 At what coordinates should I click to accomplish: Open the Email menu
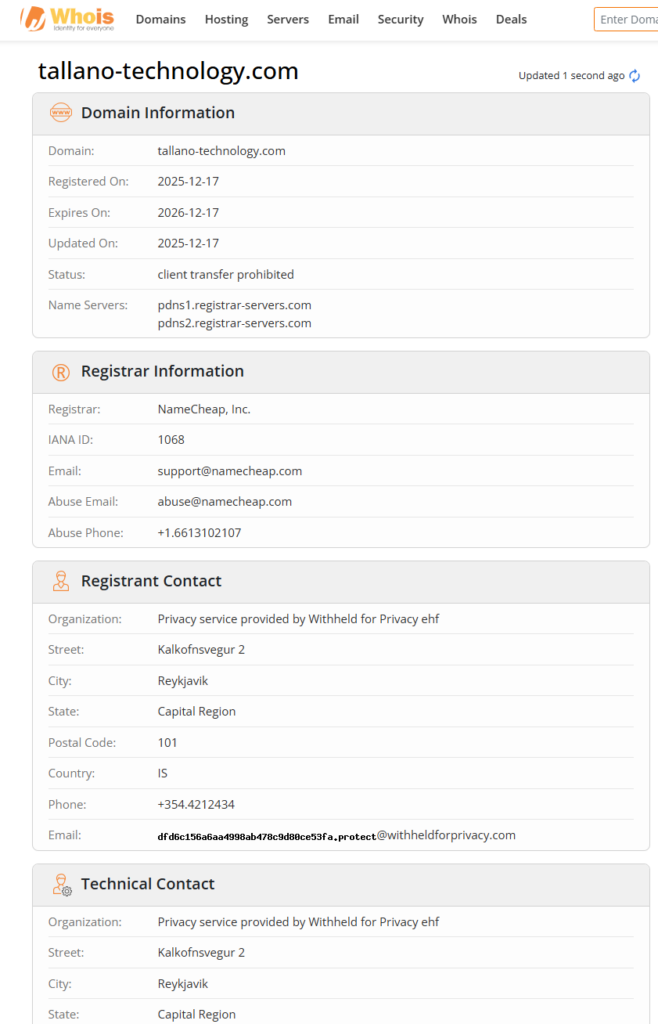pyautogui.click(x=343, y=19)
